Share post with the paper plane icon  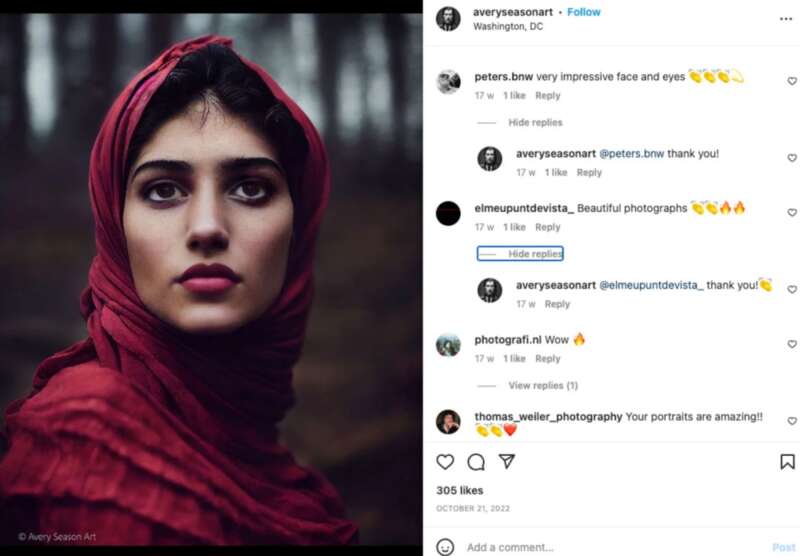[x=506, y=461]
